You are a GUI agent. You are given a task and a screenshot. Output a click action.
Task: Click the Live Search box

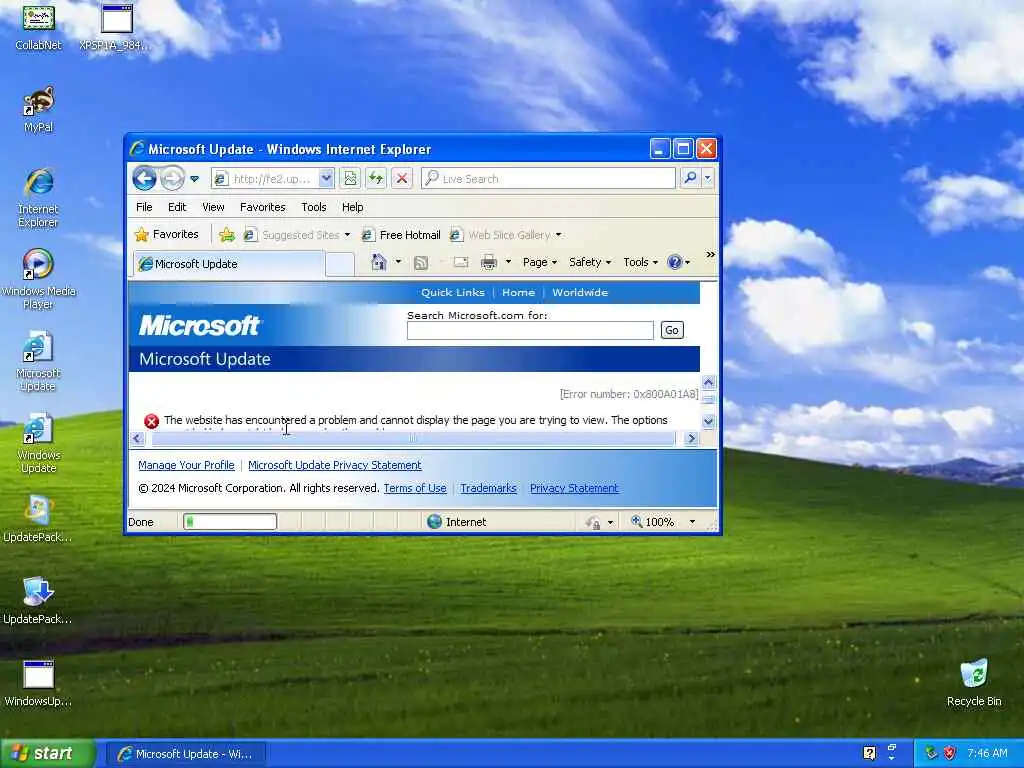coord(549,178)
